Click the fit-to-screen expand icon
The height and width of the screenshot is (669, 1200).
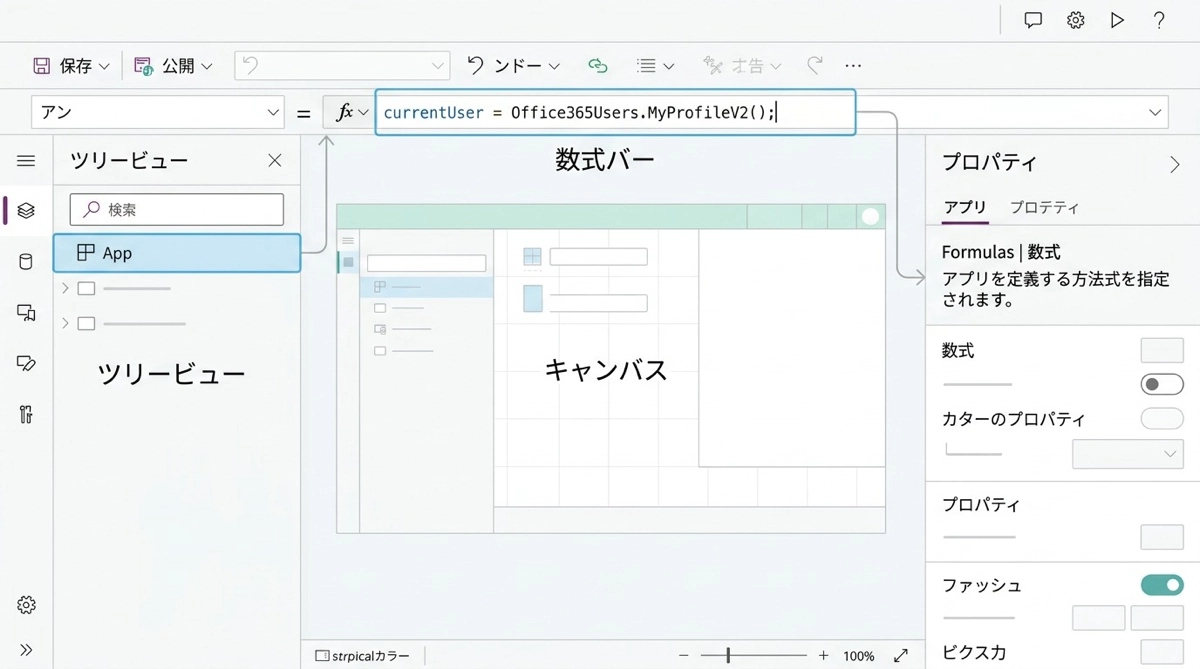tap(900, 656)
